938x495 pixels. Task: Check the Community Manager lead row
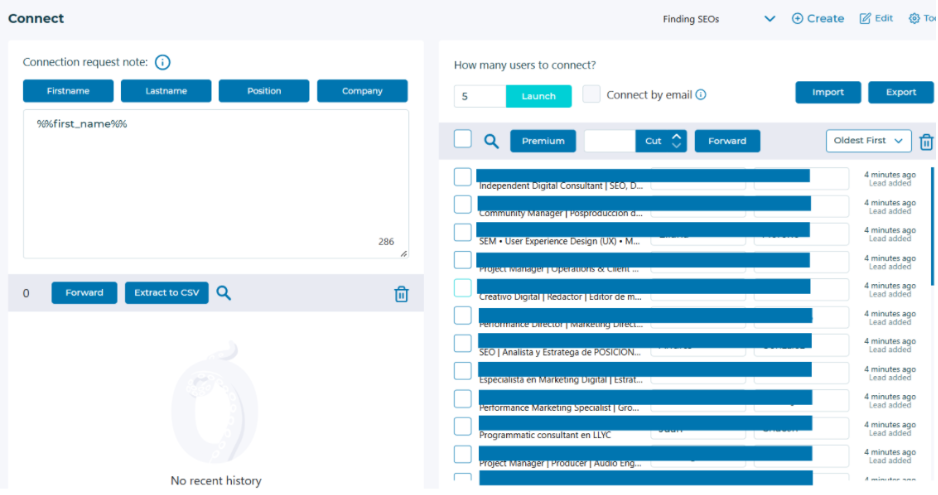coord(462,205)
